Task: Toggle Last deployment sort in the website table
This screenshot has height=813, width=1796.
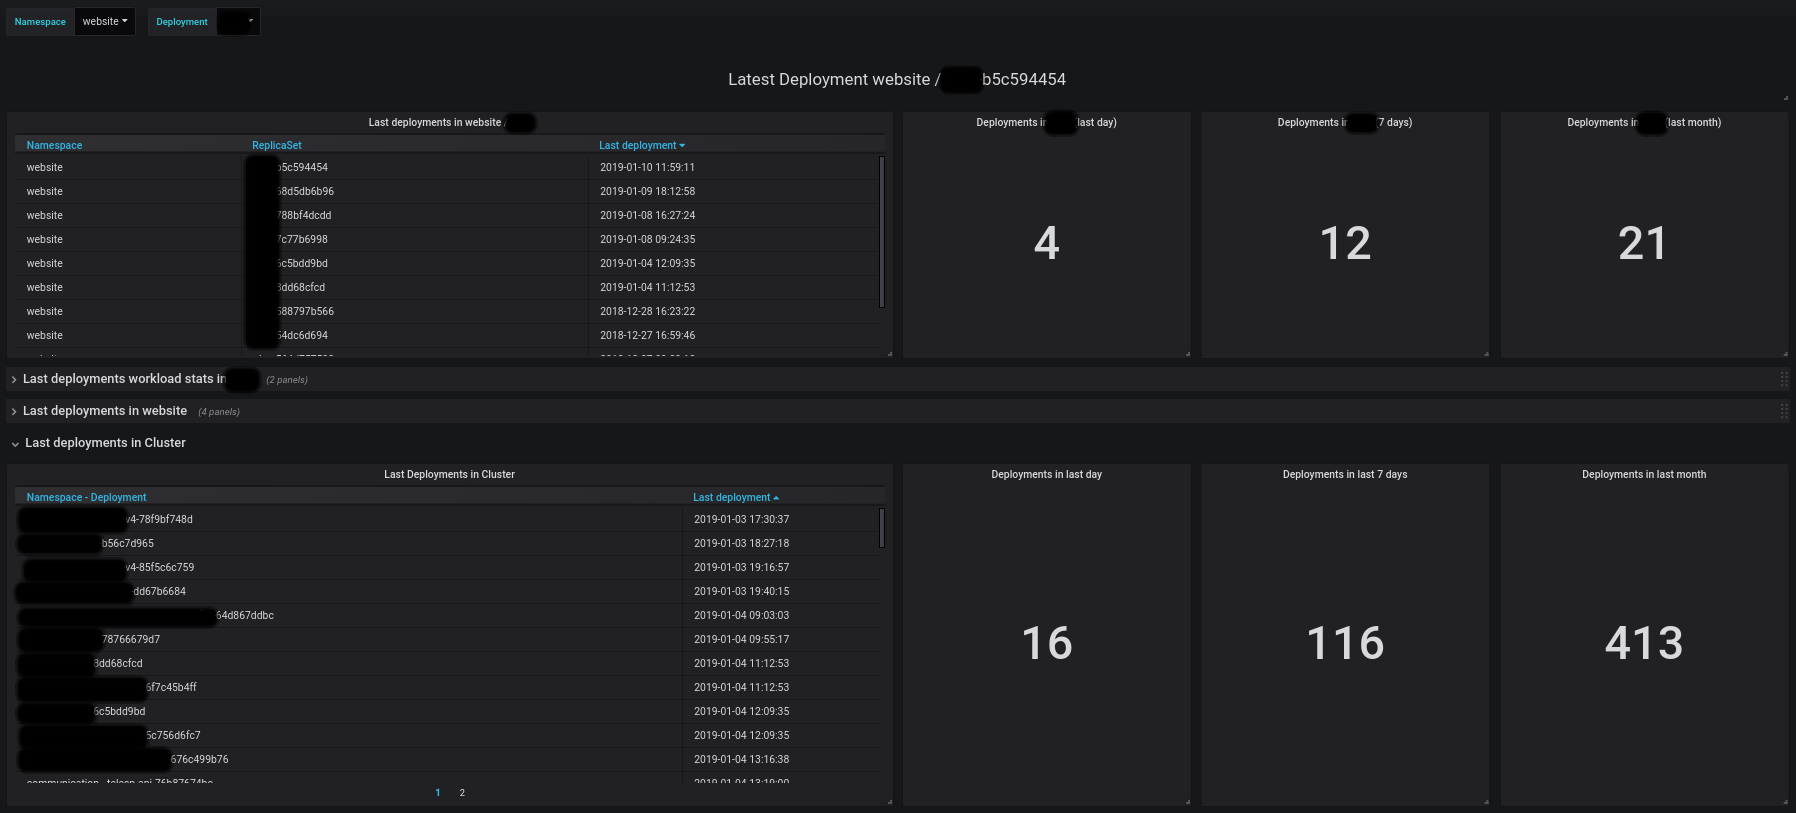Action: click(642, 146)
